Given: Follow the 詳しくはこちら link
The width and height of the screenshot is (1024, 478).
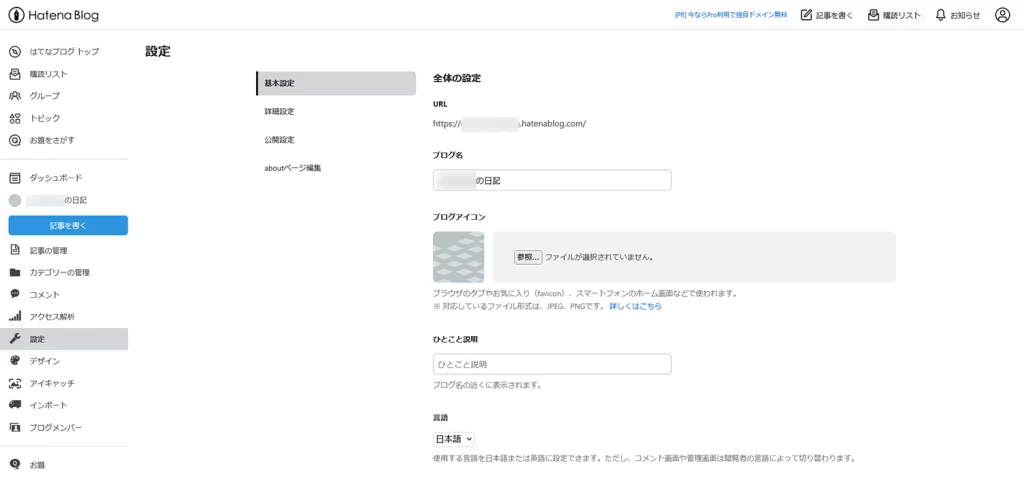Looking at the screenshot, I should pyautogui.click(x=635, y=306).
